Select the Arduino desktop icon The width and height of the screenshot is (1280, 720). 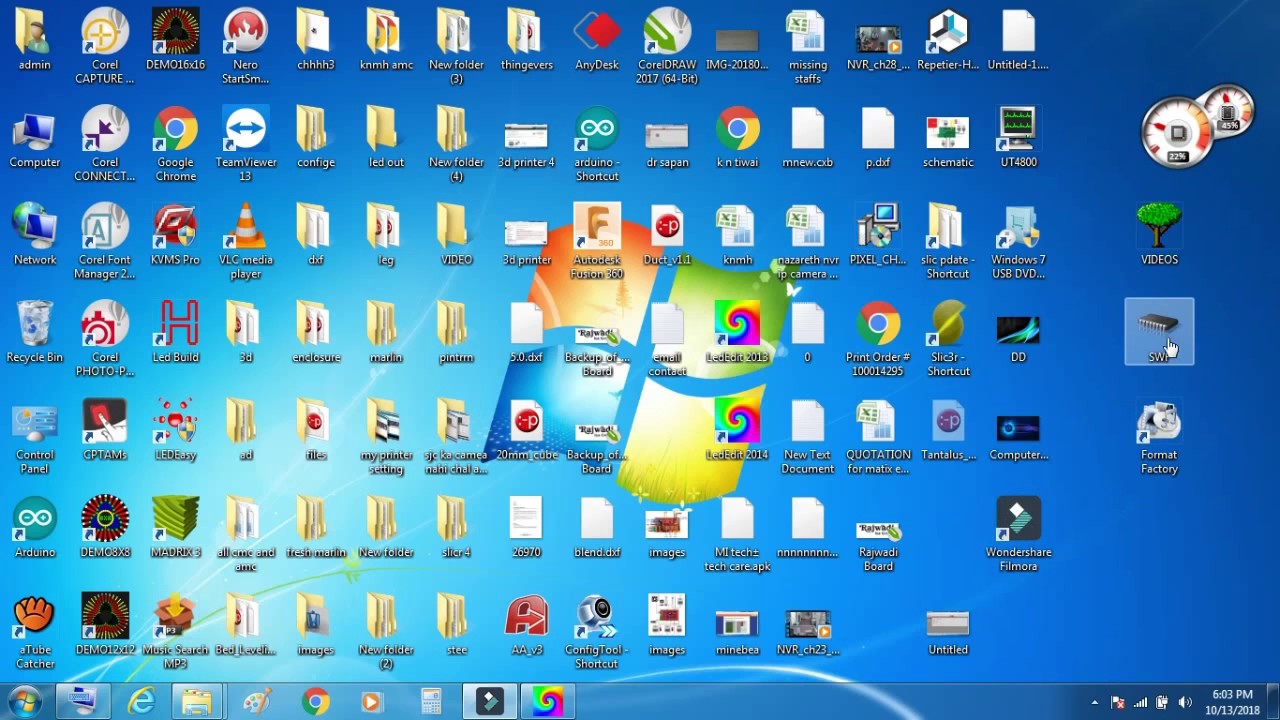[35, 529]
